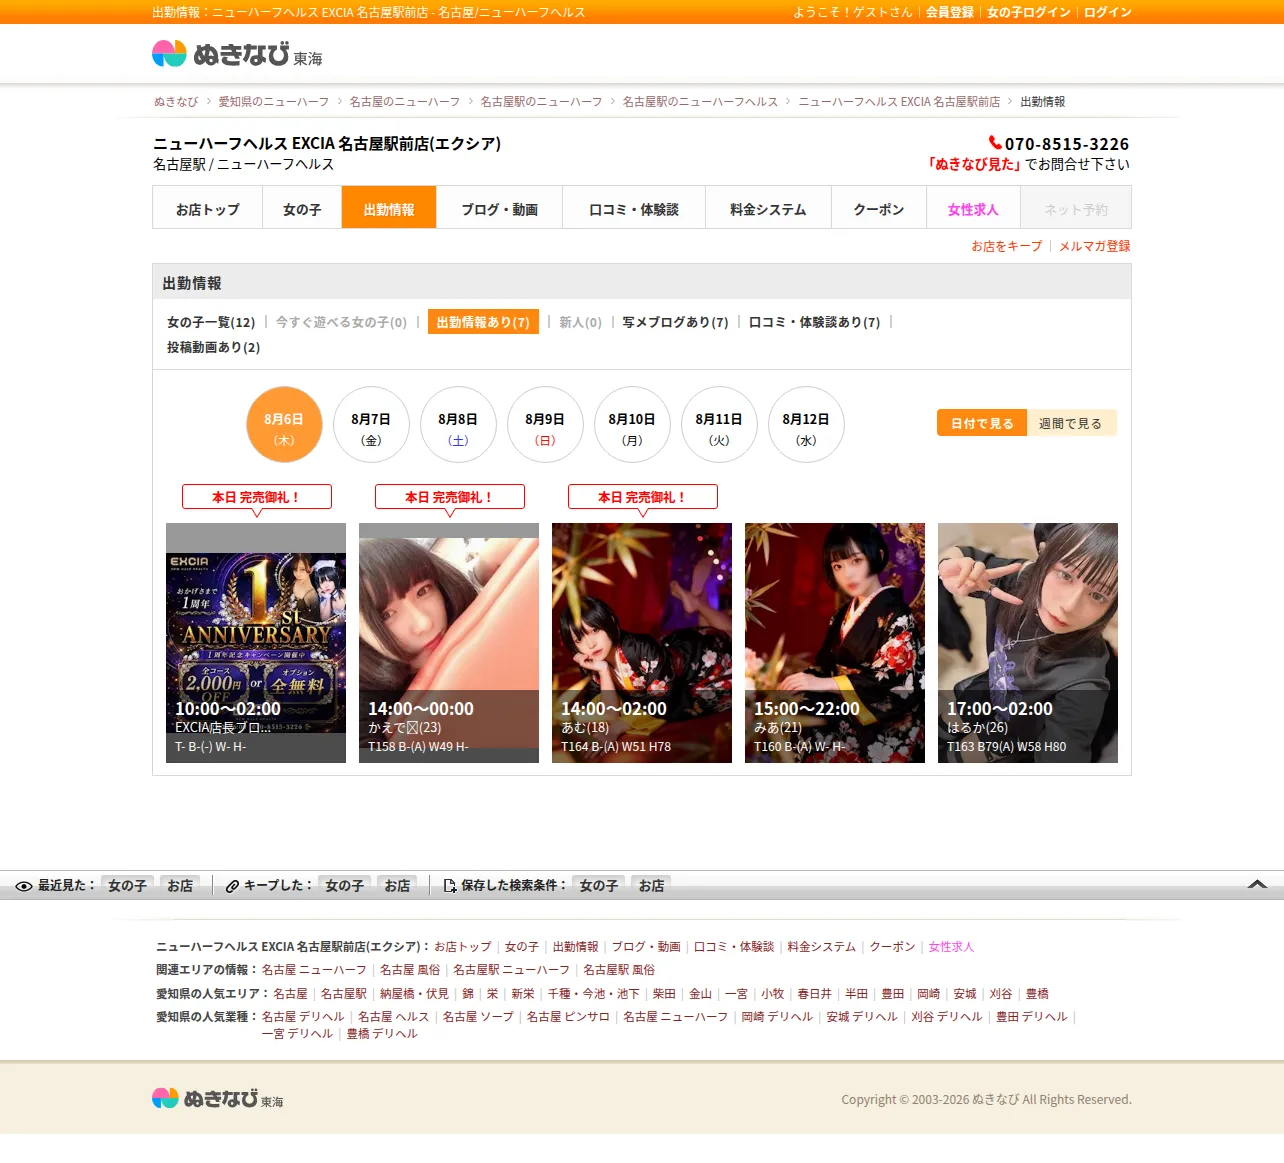This screenshot has height=1163, width=1284.
Task: Click the 納屋橋・伏見 area link
Action: point(414,994)
